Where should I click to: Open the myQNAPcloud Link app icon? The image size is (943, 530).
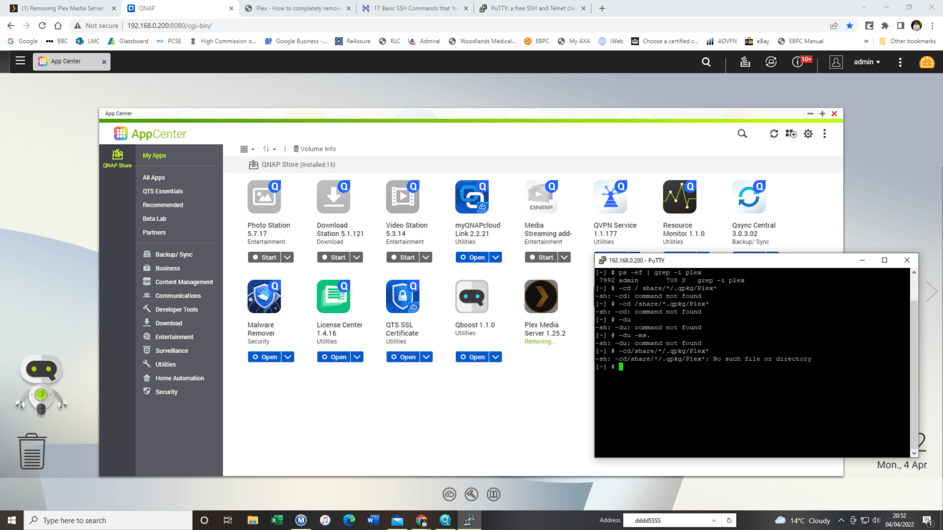[472, 197]
